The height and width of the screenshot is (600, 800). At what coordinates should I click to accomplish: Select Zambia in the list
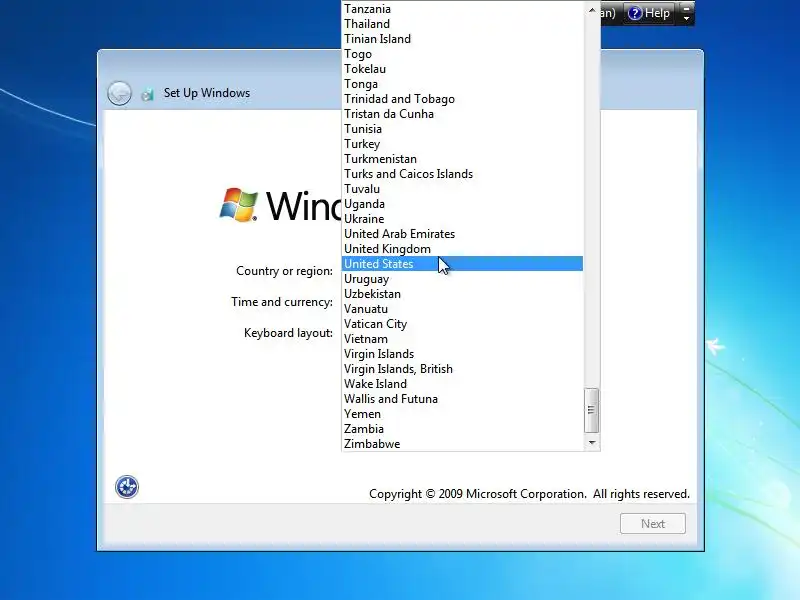pyautogui.click(x=462, y=429)
